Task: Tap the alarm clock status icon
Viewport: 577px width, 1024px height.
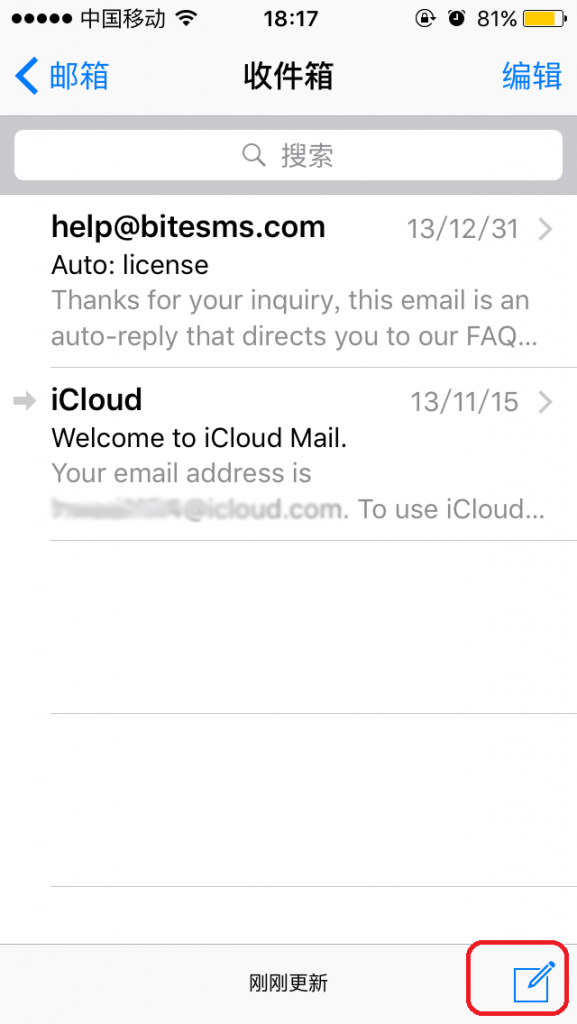Action: pos(457,19)
